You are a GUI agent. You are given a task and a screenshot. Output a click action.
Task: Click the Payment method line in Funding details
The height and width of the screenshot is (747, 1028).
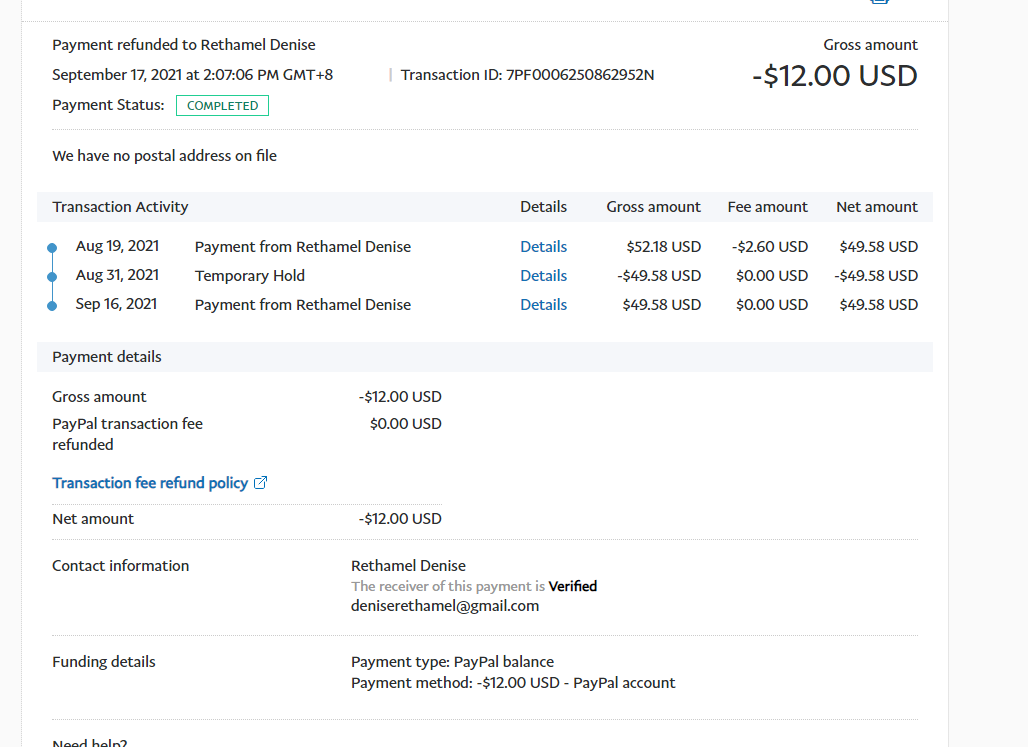513,683
